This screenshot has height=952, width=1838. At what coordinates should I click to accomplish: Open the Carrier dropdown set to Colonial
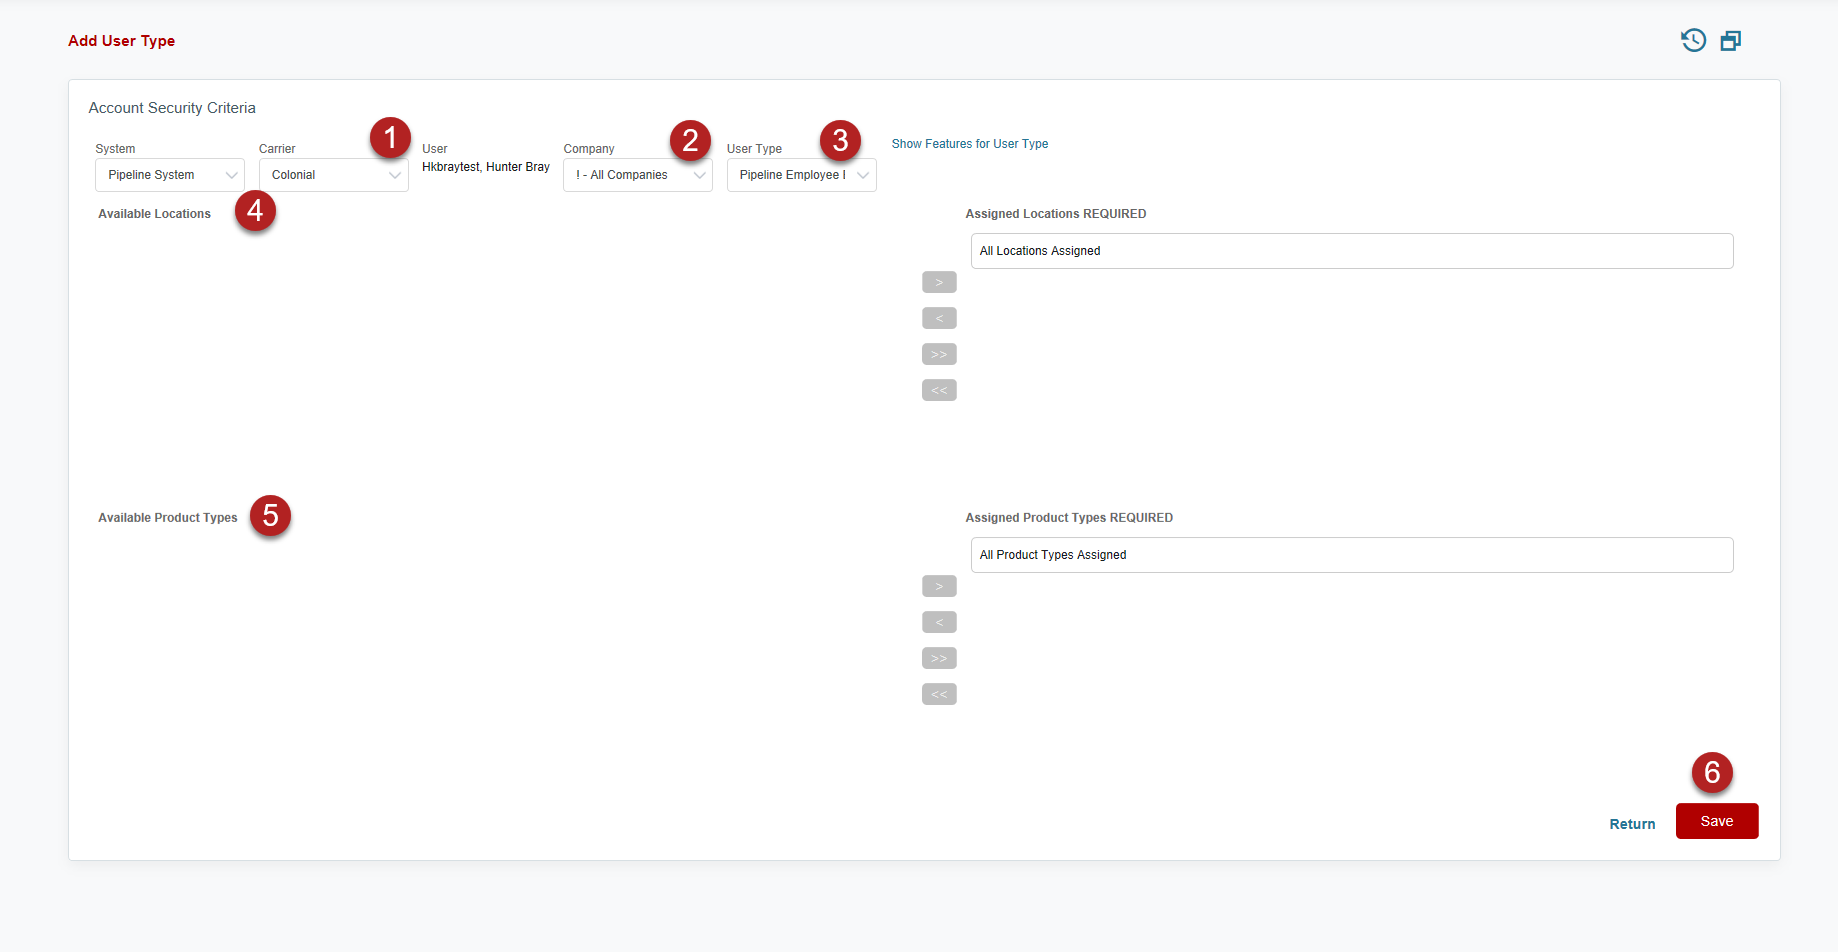(333, 175)
